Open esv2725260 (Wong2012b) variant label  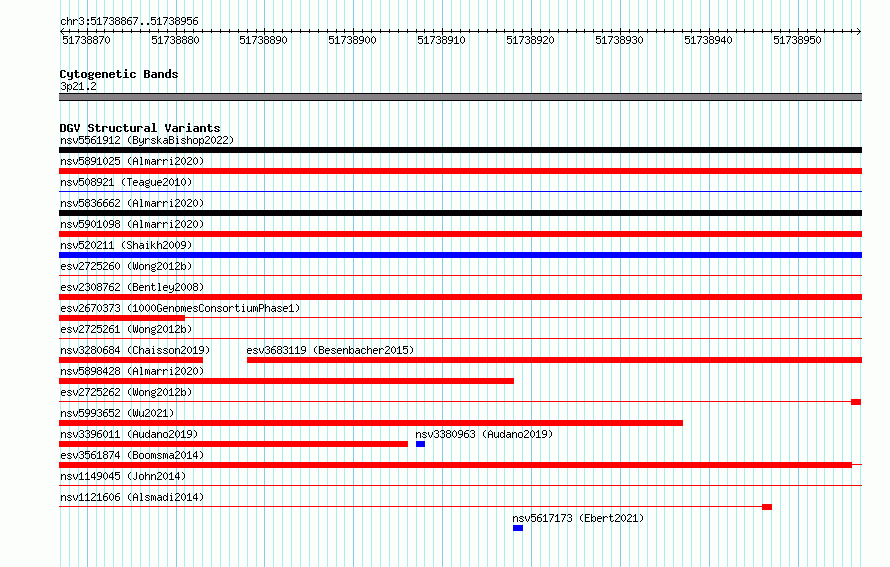126,266
